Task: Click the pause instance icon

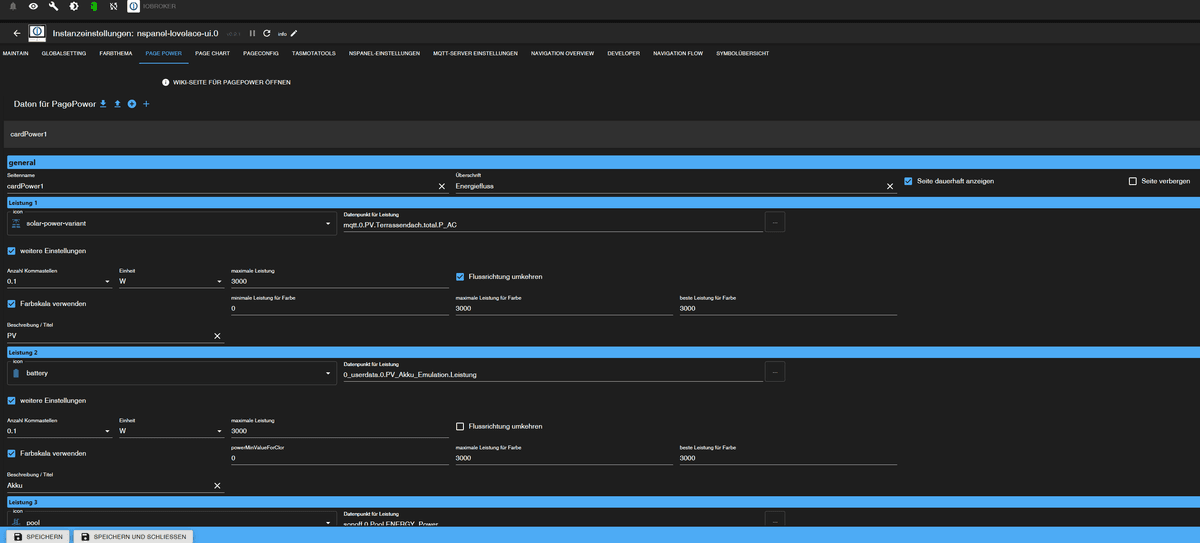Action: point(252,33)
